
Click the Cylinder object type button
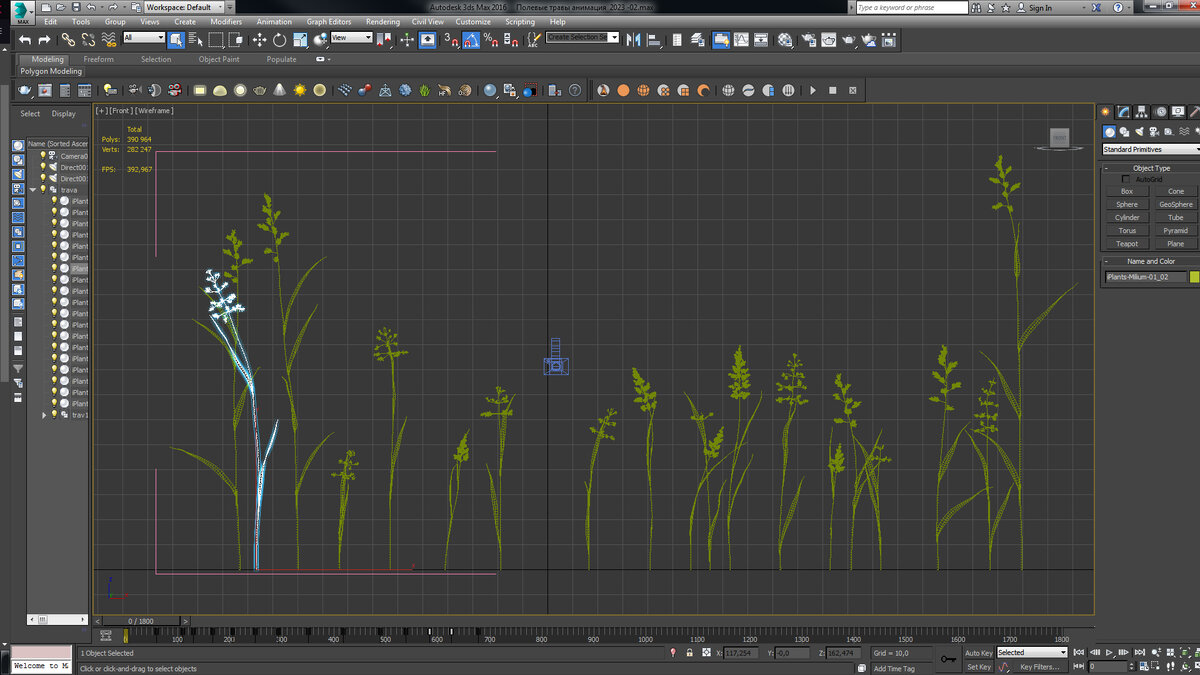coord(1127,217)
